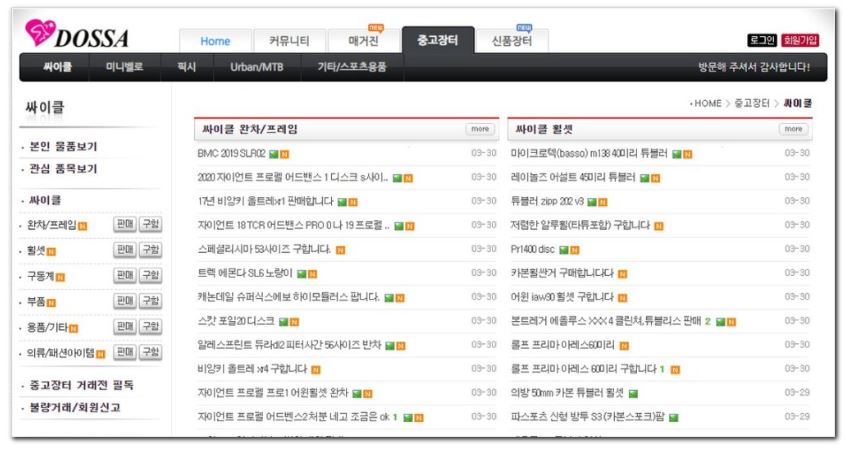Viewport: 845px width, 449px height.
Task: Click the 회원가입 button
Action: [800, 40]
